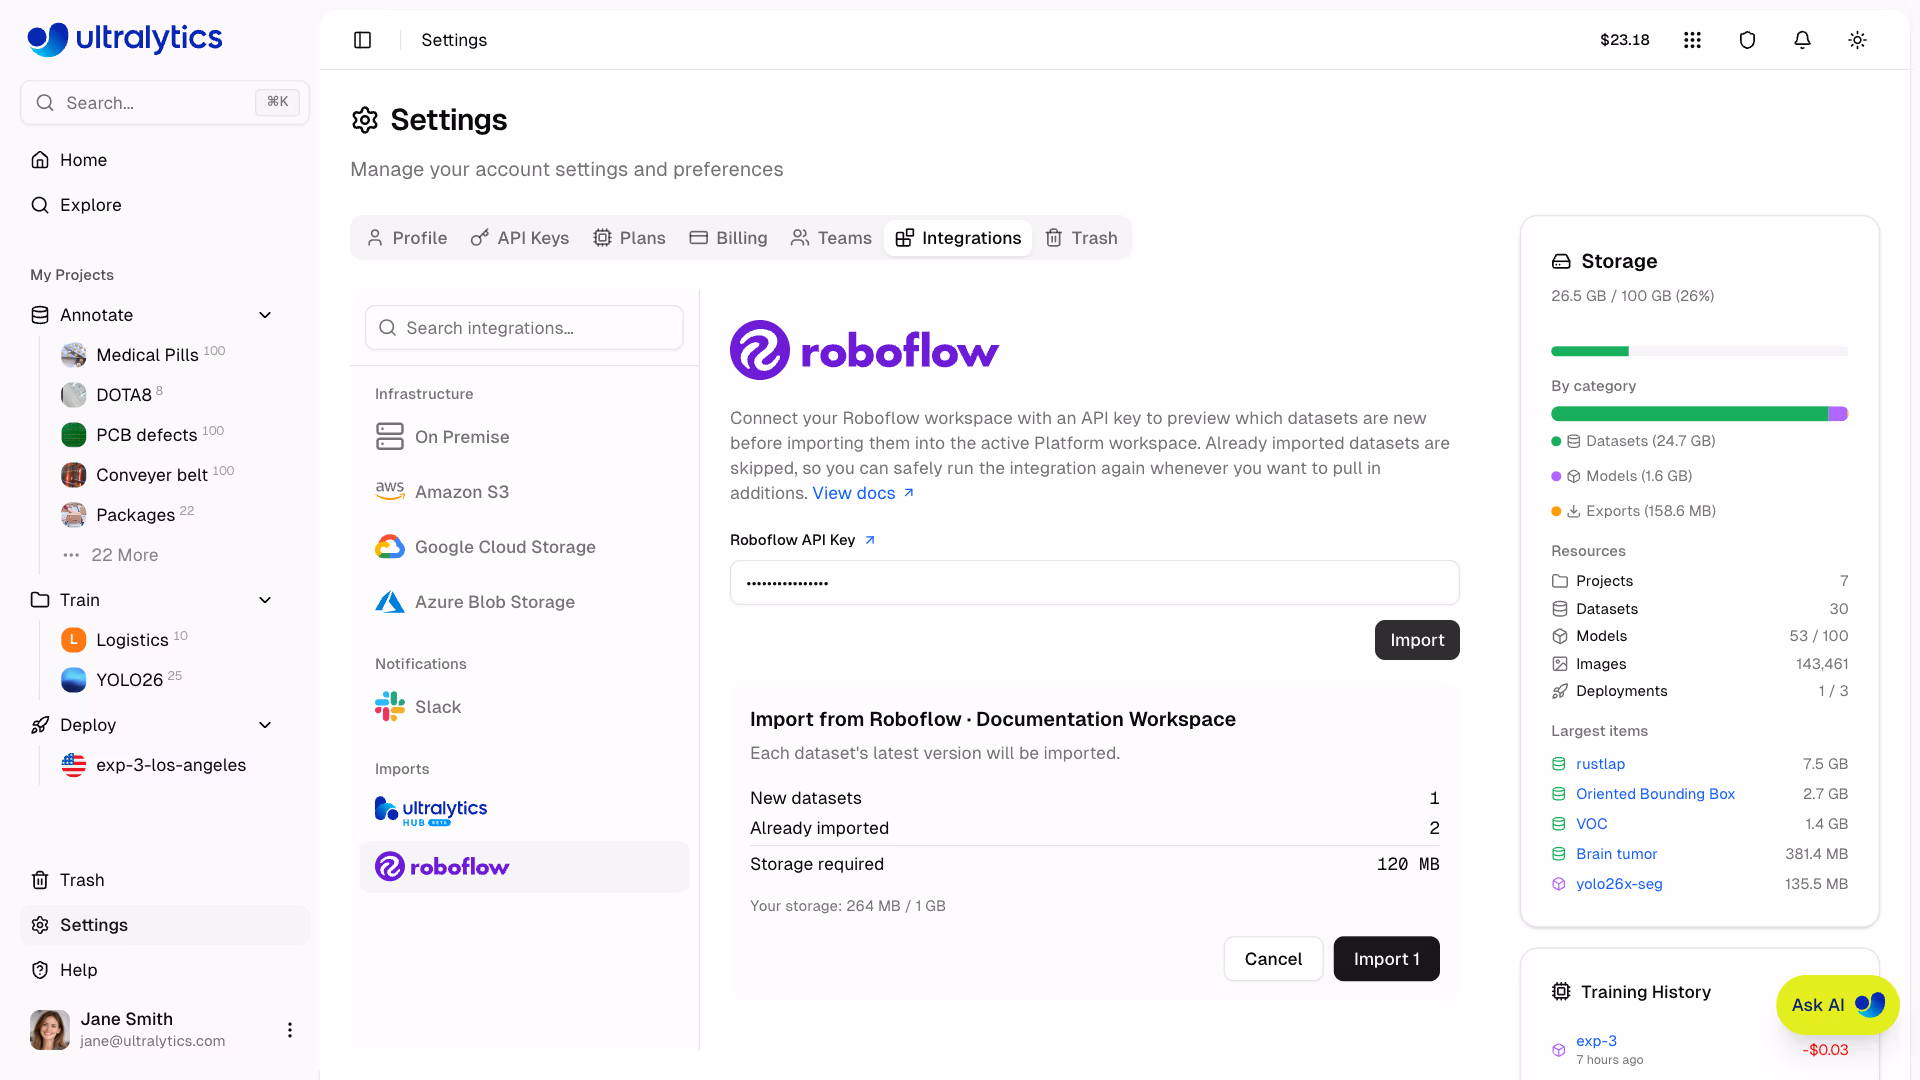Focus the sidebar Search field
Viewport: 1920px width, 1080px height.
(x=165, y=103)
